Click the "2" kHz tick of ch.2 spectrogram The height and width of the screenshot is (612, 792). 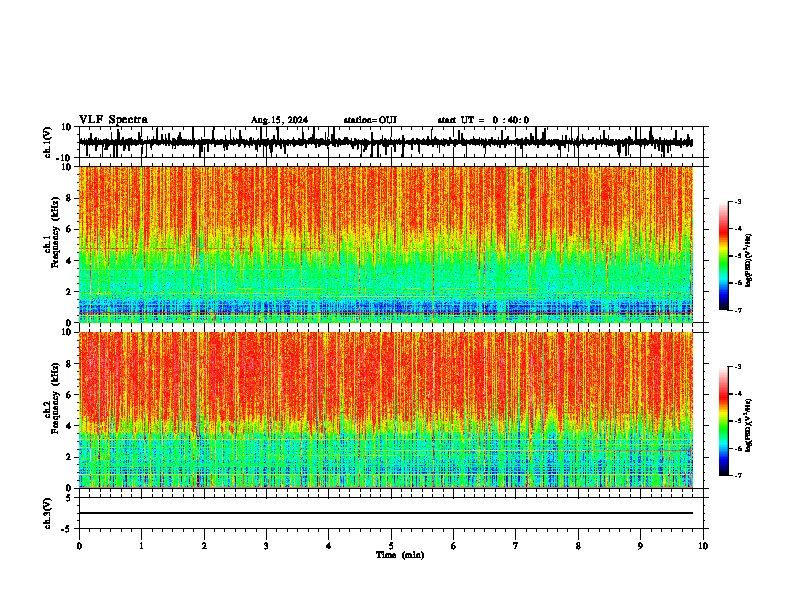point(69,457)
